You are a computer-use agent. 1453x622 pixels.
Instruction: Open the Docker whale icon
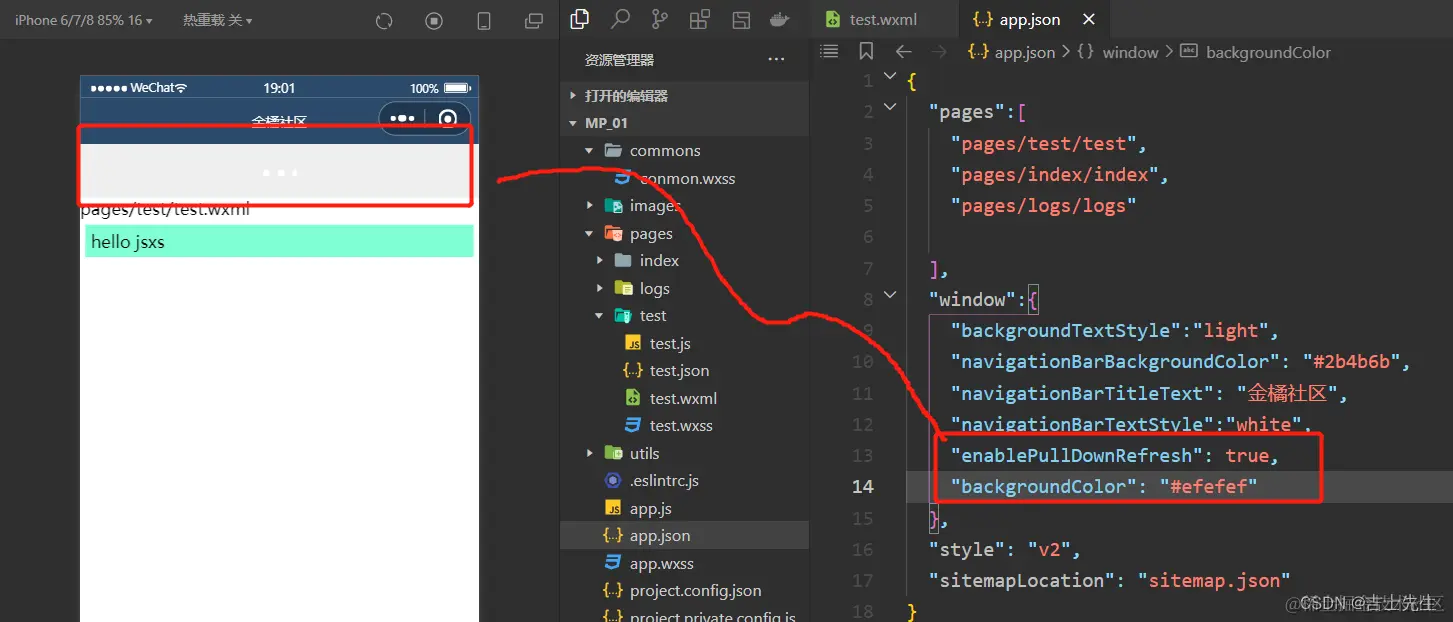tap(780, 19)
